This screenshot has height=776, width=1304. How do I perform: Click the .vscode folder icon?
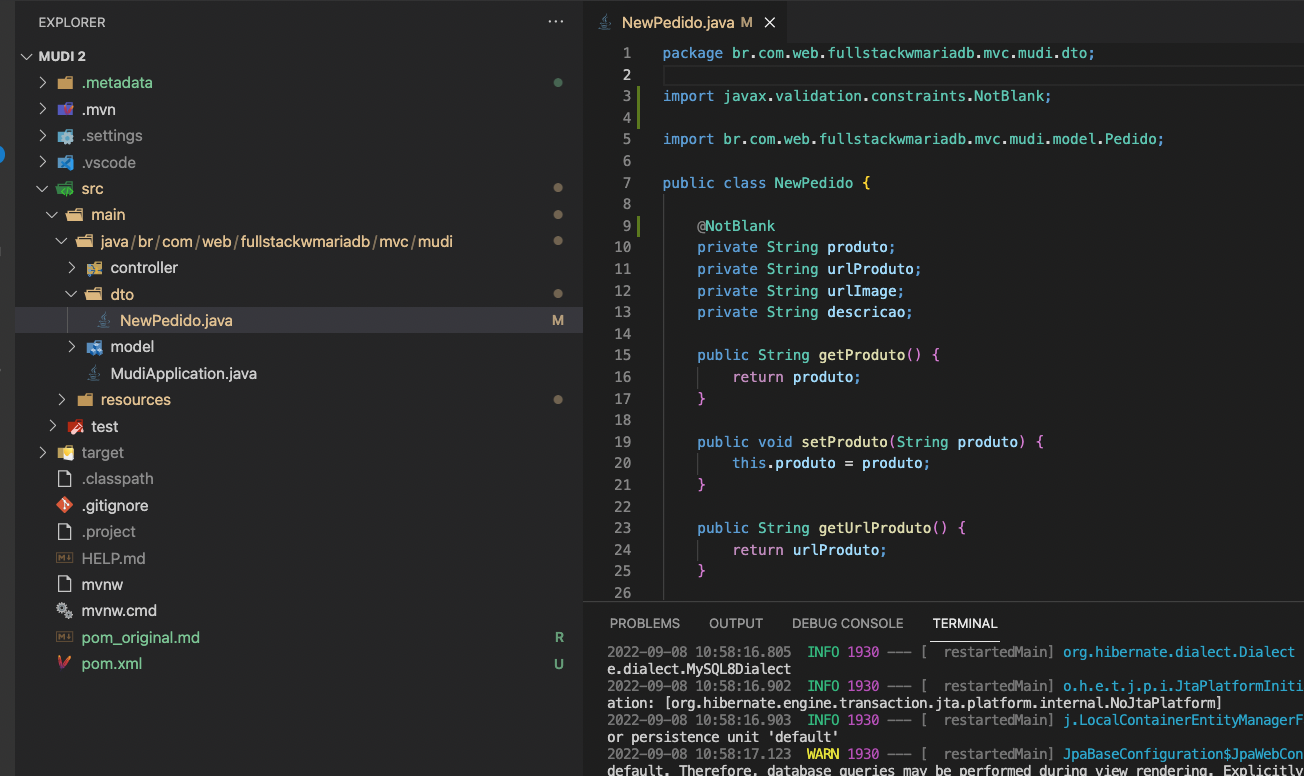(66, 162)
